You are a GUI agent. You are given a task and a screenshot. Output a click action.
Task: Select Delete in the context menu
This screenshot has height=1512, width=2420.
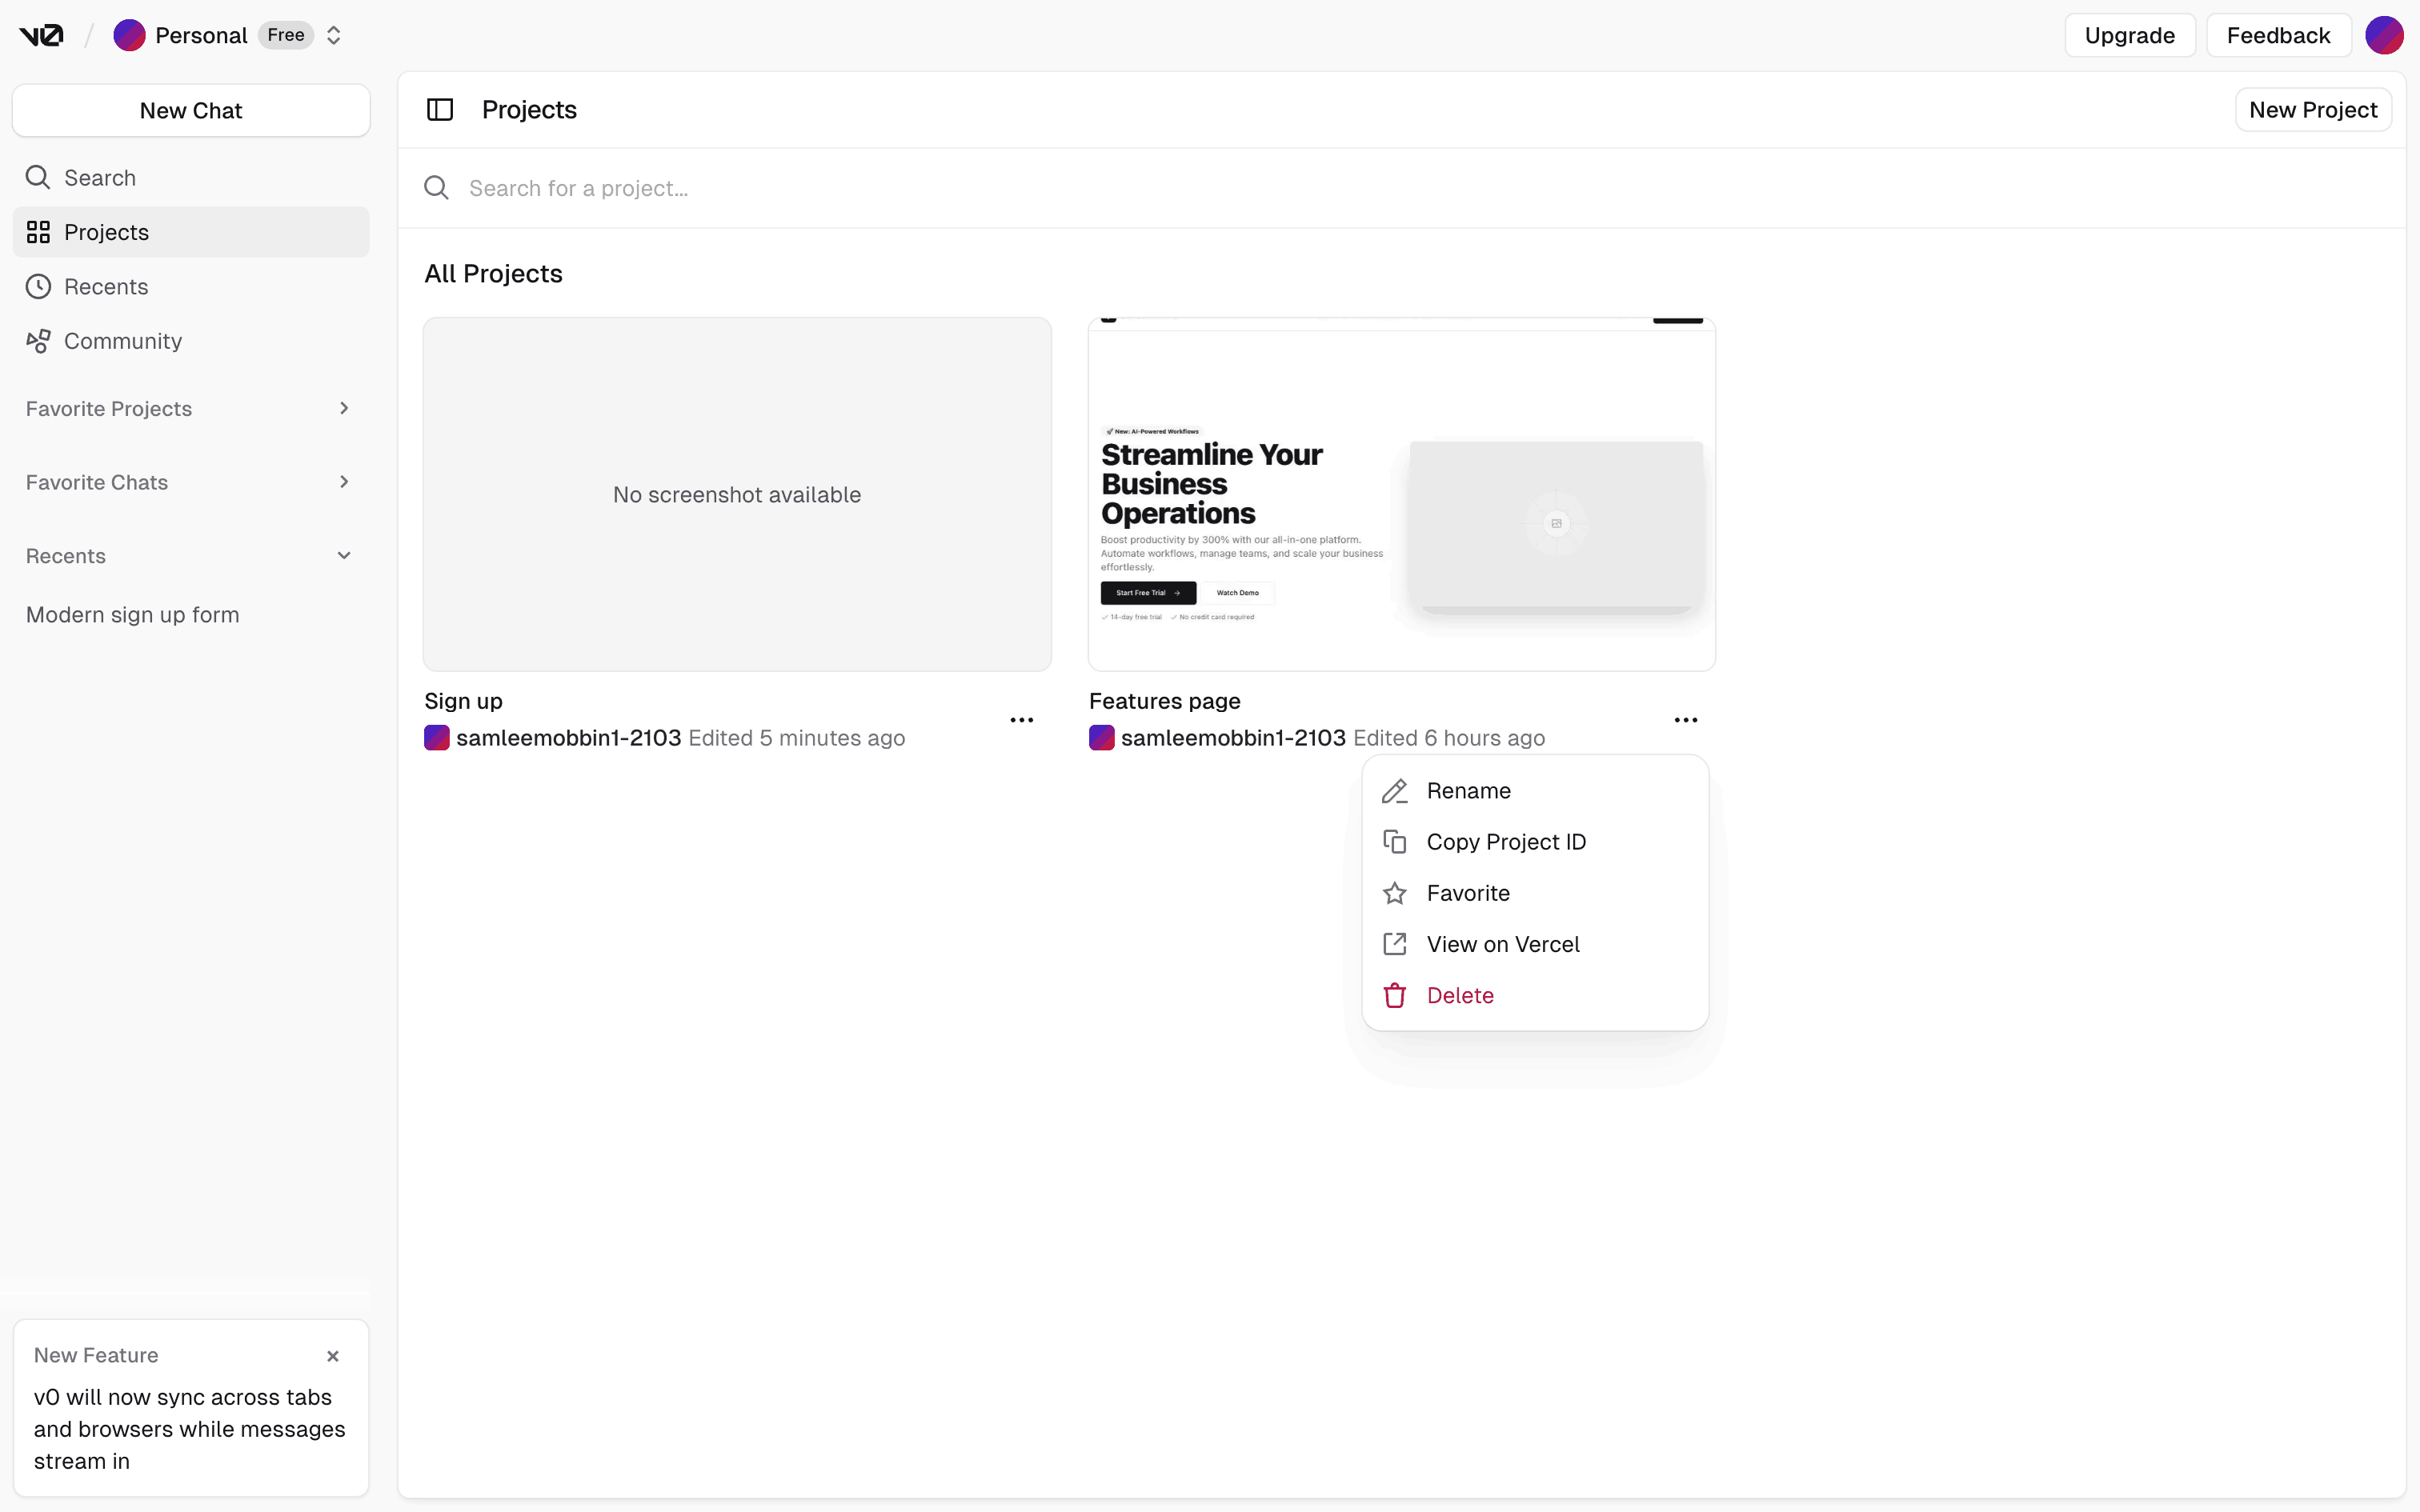tap(1459, 995)
